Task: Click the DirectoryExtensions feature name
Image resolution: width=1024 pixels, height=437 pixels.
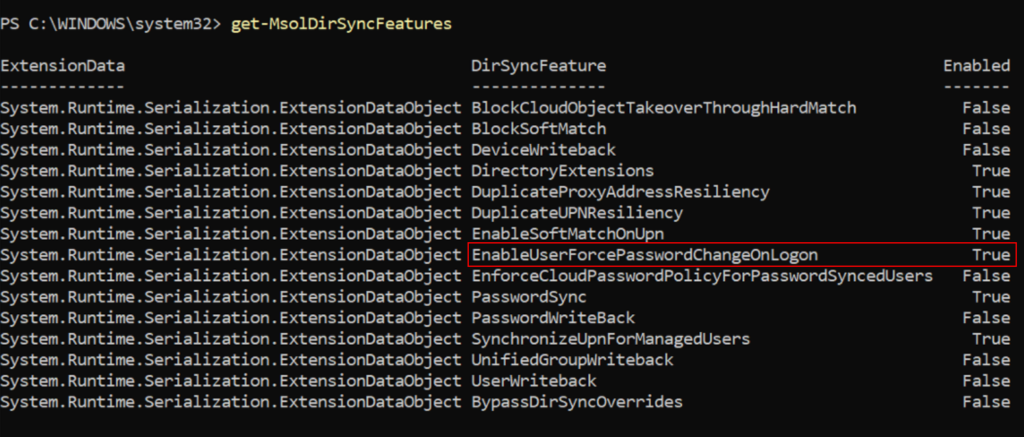Action: coord(562,171)
